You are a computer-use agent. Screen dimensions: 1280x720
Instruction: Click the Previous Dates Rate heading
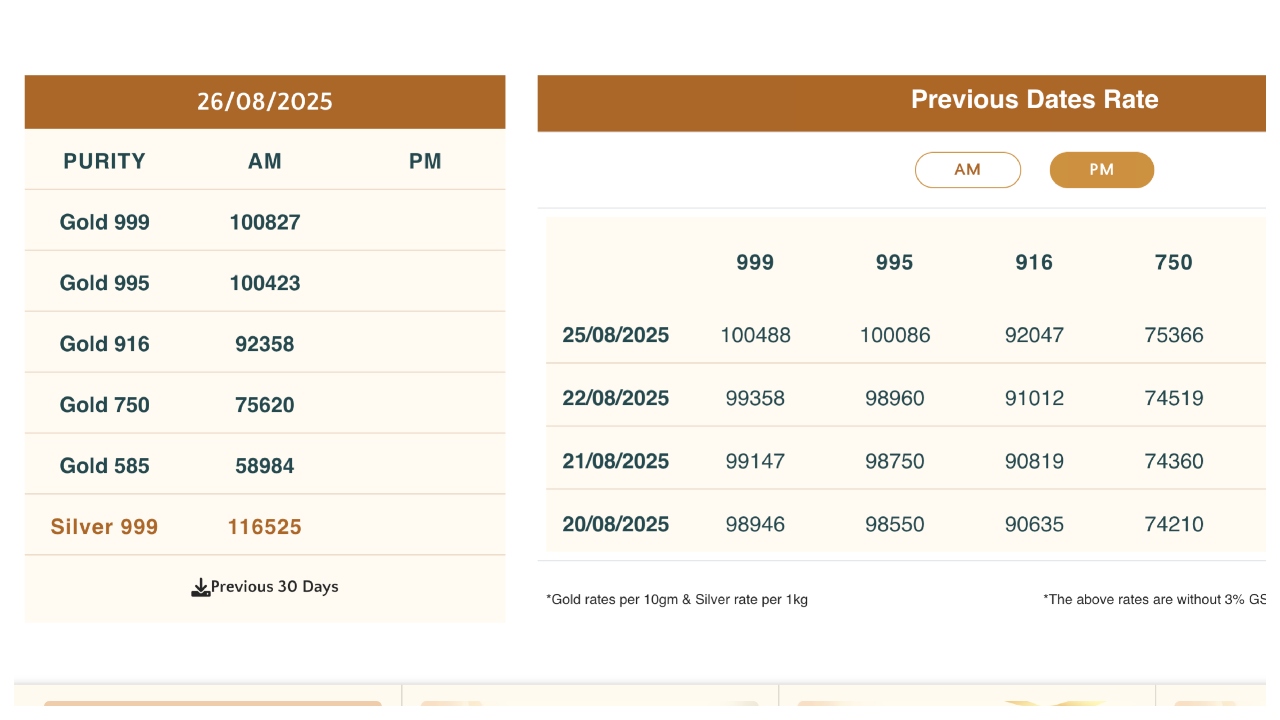[1034, 100]
